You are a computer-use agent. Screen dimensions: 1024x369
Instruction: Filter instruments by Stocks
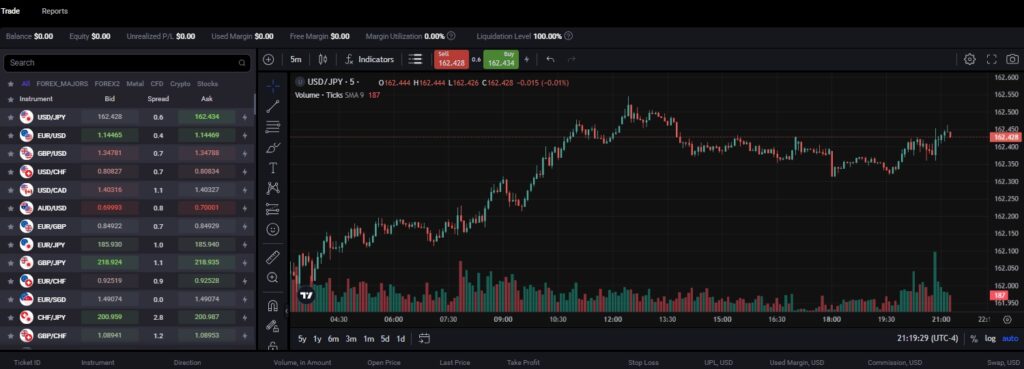point(208,84)
